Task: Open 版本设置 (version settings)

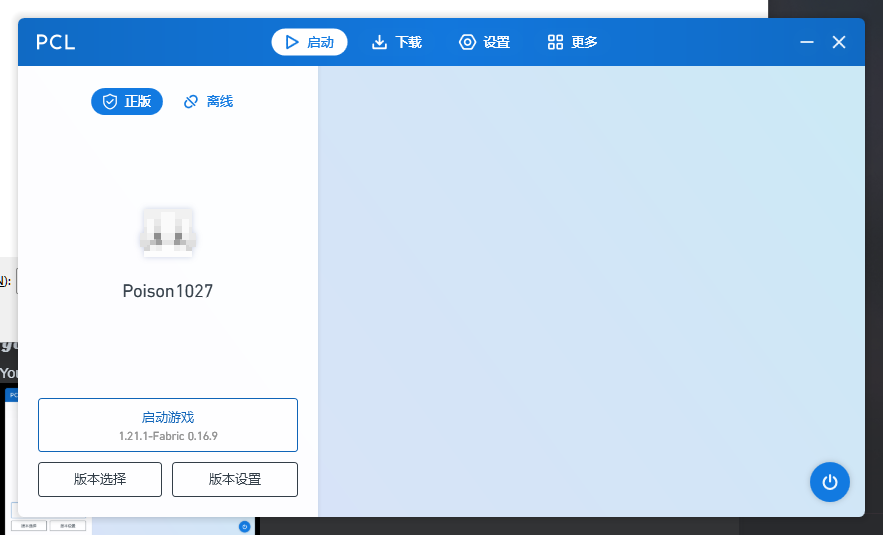Action: 235,479
